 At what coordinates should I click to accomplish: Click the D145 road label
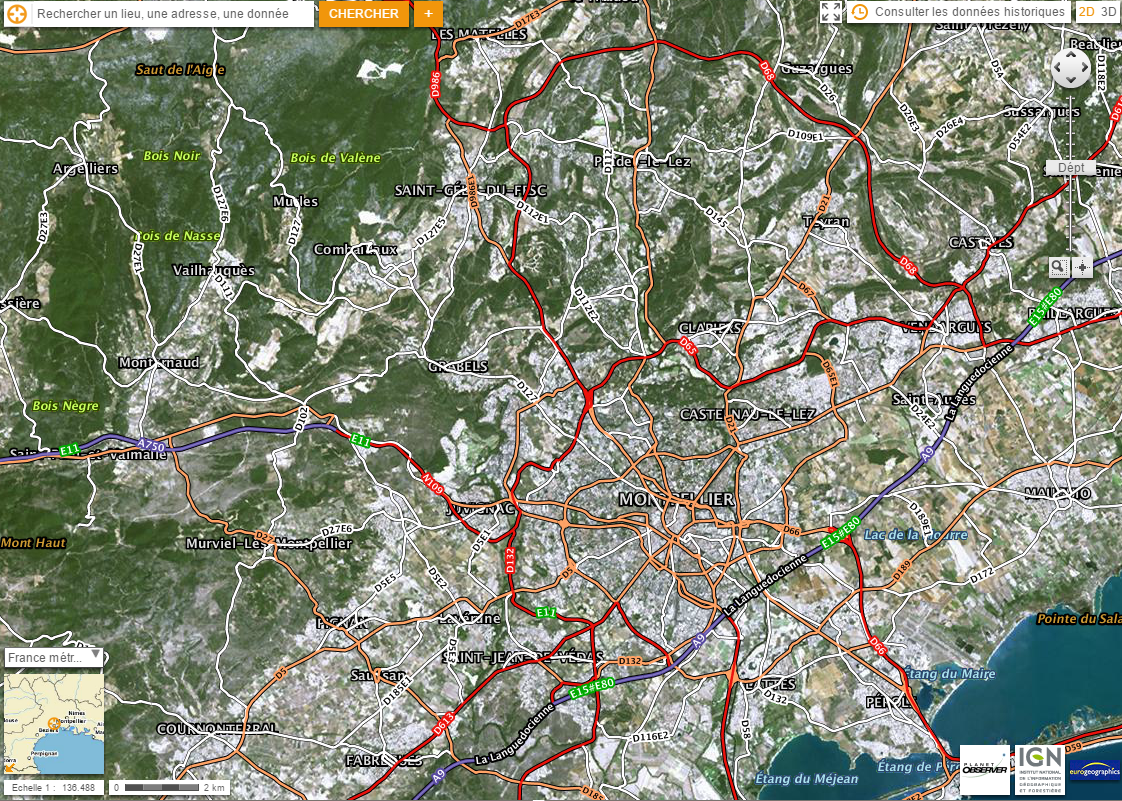point(716,217)
